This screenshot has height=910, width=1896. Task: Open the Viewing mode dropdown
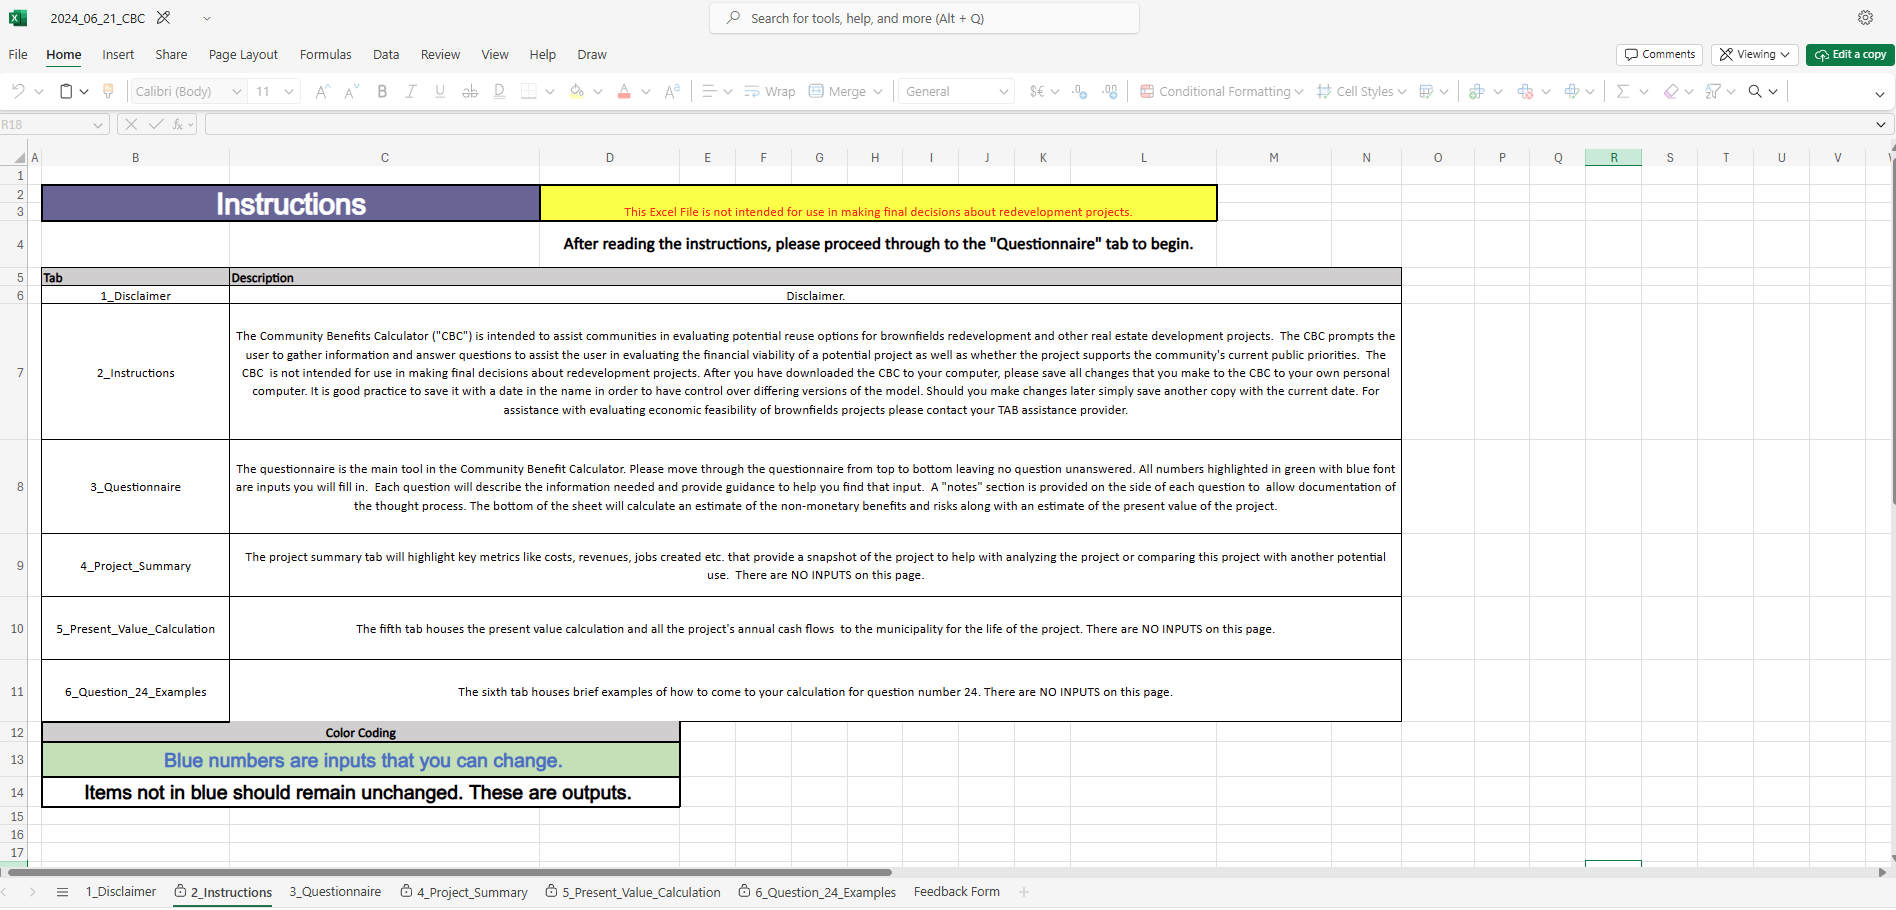(x=1754, y=54)
